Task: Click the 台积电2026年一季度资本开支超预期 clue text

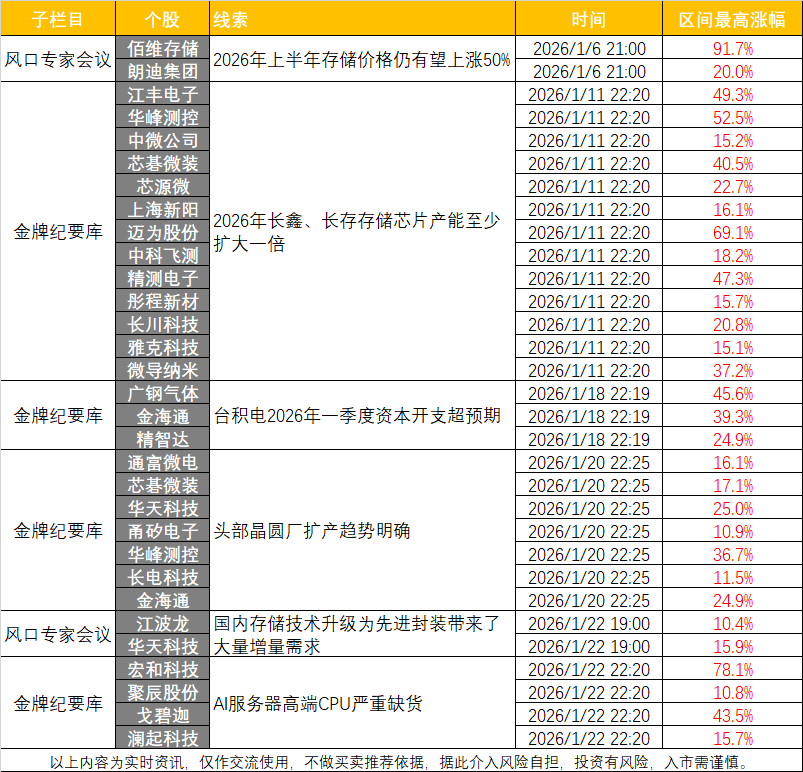Action: [x=358, y=416]
